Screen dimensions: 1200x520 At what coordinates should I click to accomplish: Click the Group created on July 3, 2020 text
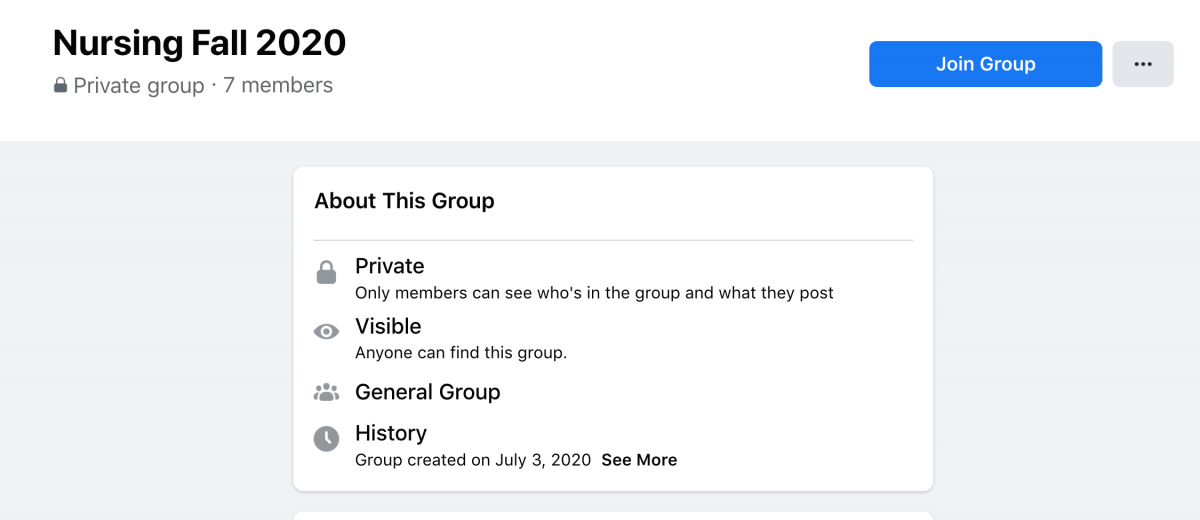point(473,460)
